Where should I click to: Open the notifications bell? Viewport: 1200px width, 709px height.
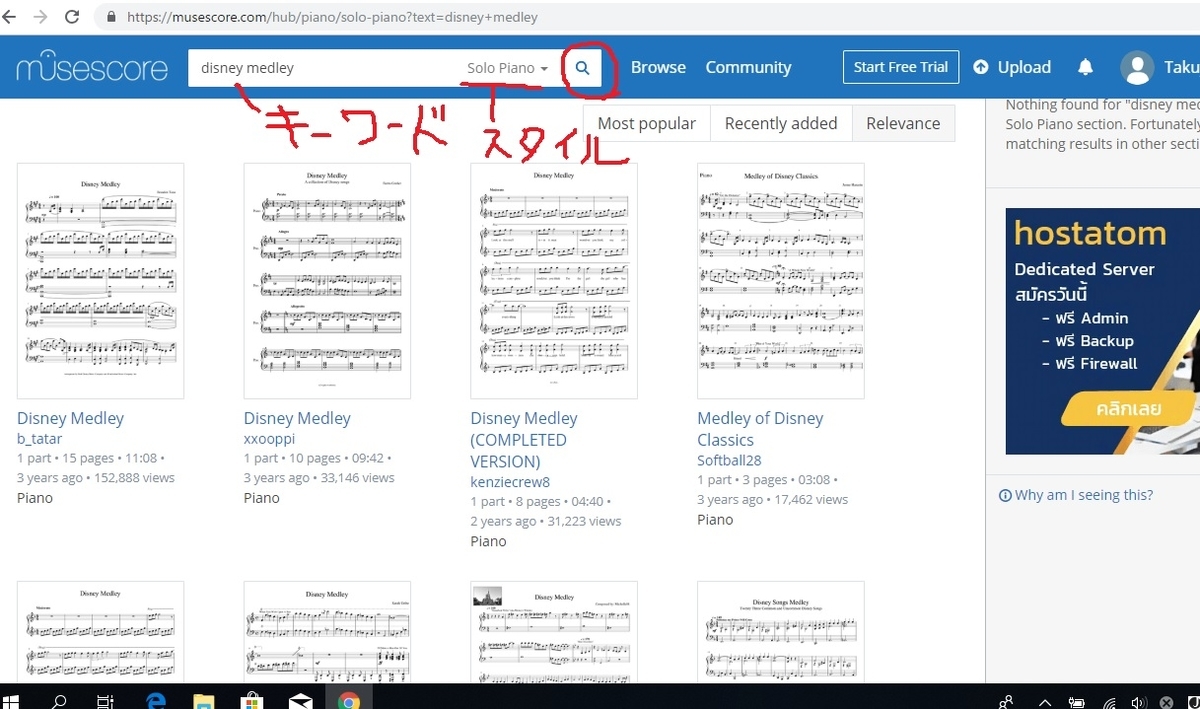click(x=1085, y=68)
